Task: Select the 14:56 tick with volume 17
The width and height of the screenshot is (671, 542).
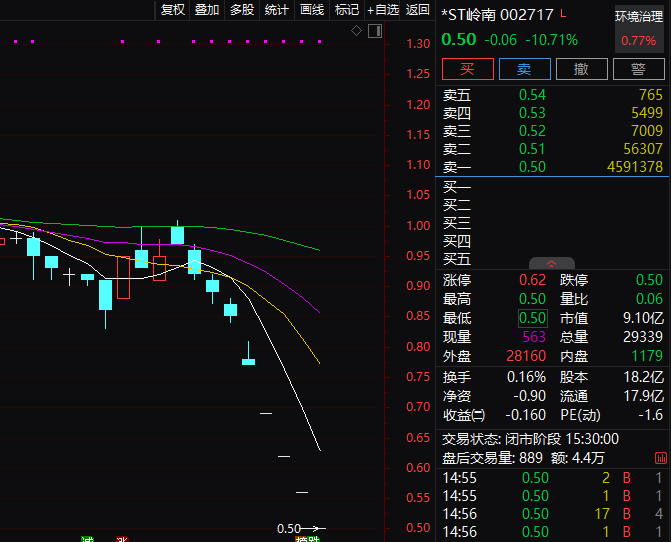Action: (552, 514)
